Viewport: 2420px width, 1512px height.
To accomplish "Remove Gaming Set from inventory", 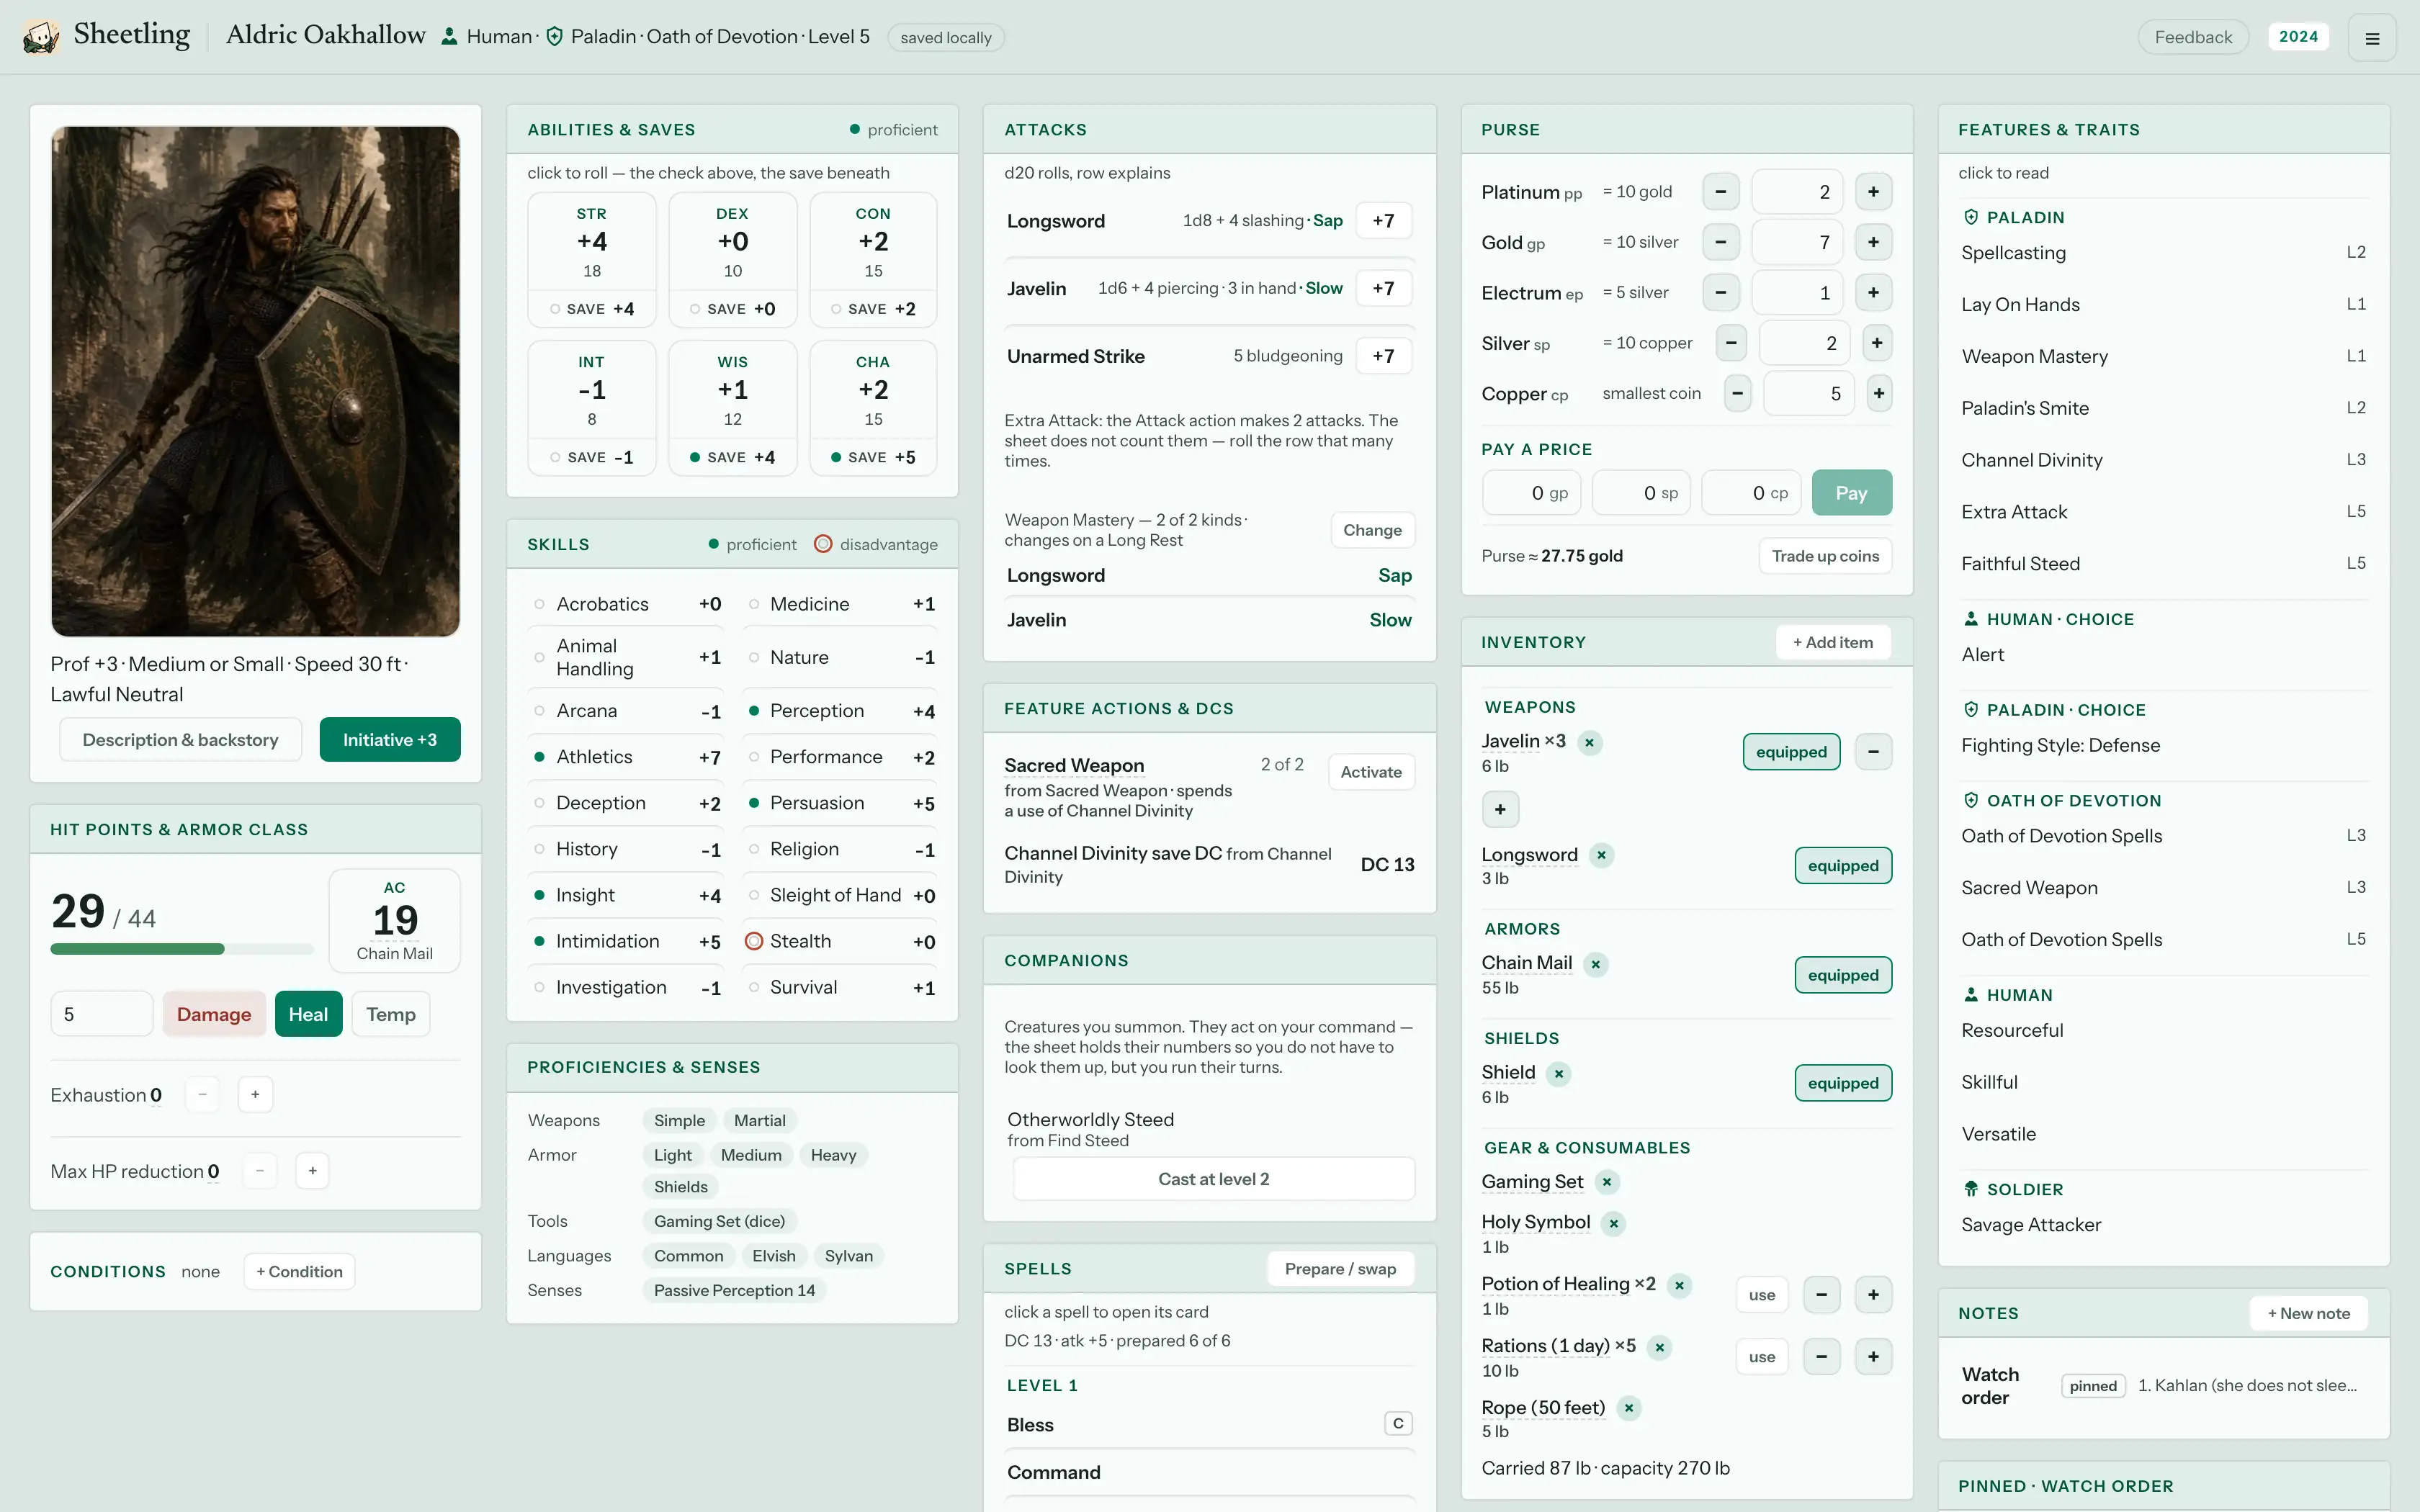I will [x=1606, y=1182].
